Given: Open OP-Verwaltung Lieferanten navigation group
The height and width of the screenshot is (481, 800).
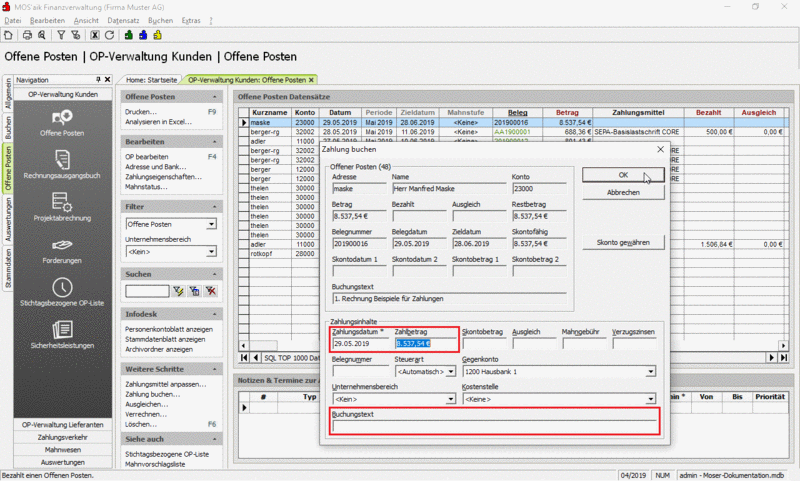Looking at the screenshot, I should coord(62,425).
